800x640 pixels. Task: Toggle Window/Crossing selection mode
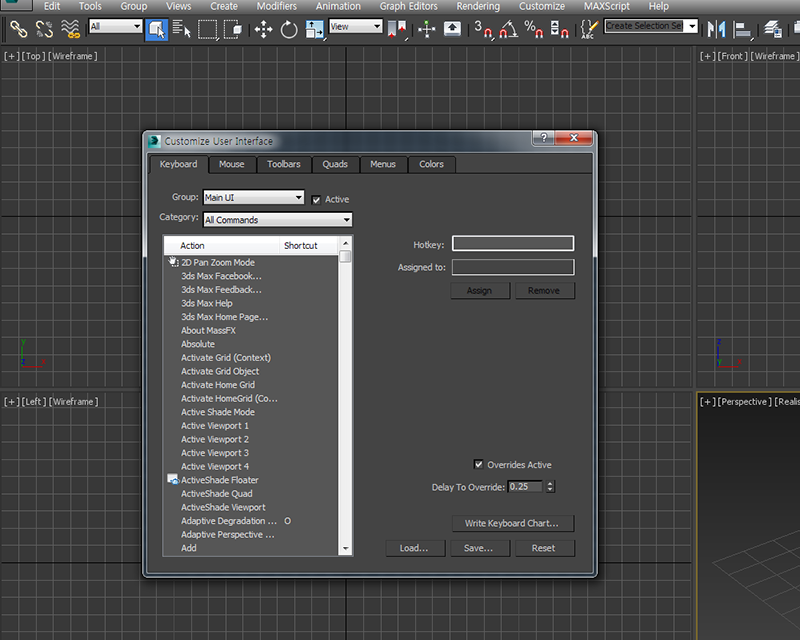coord(233,29)
